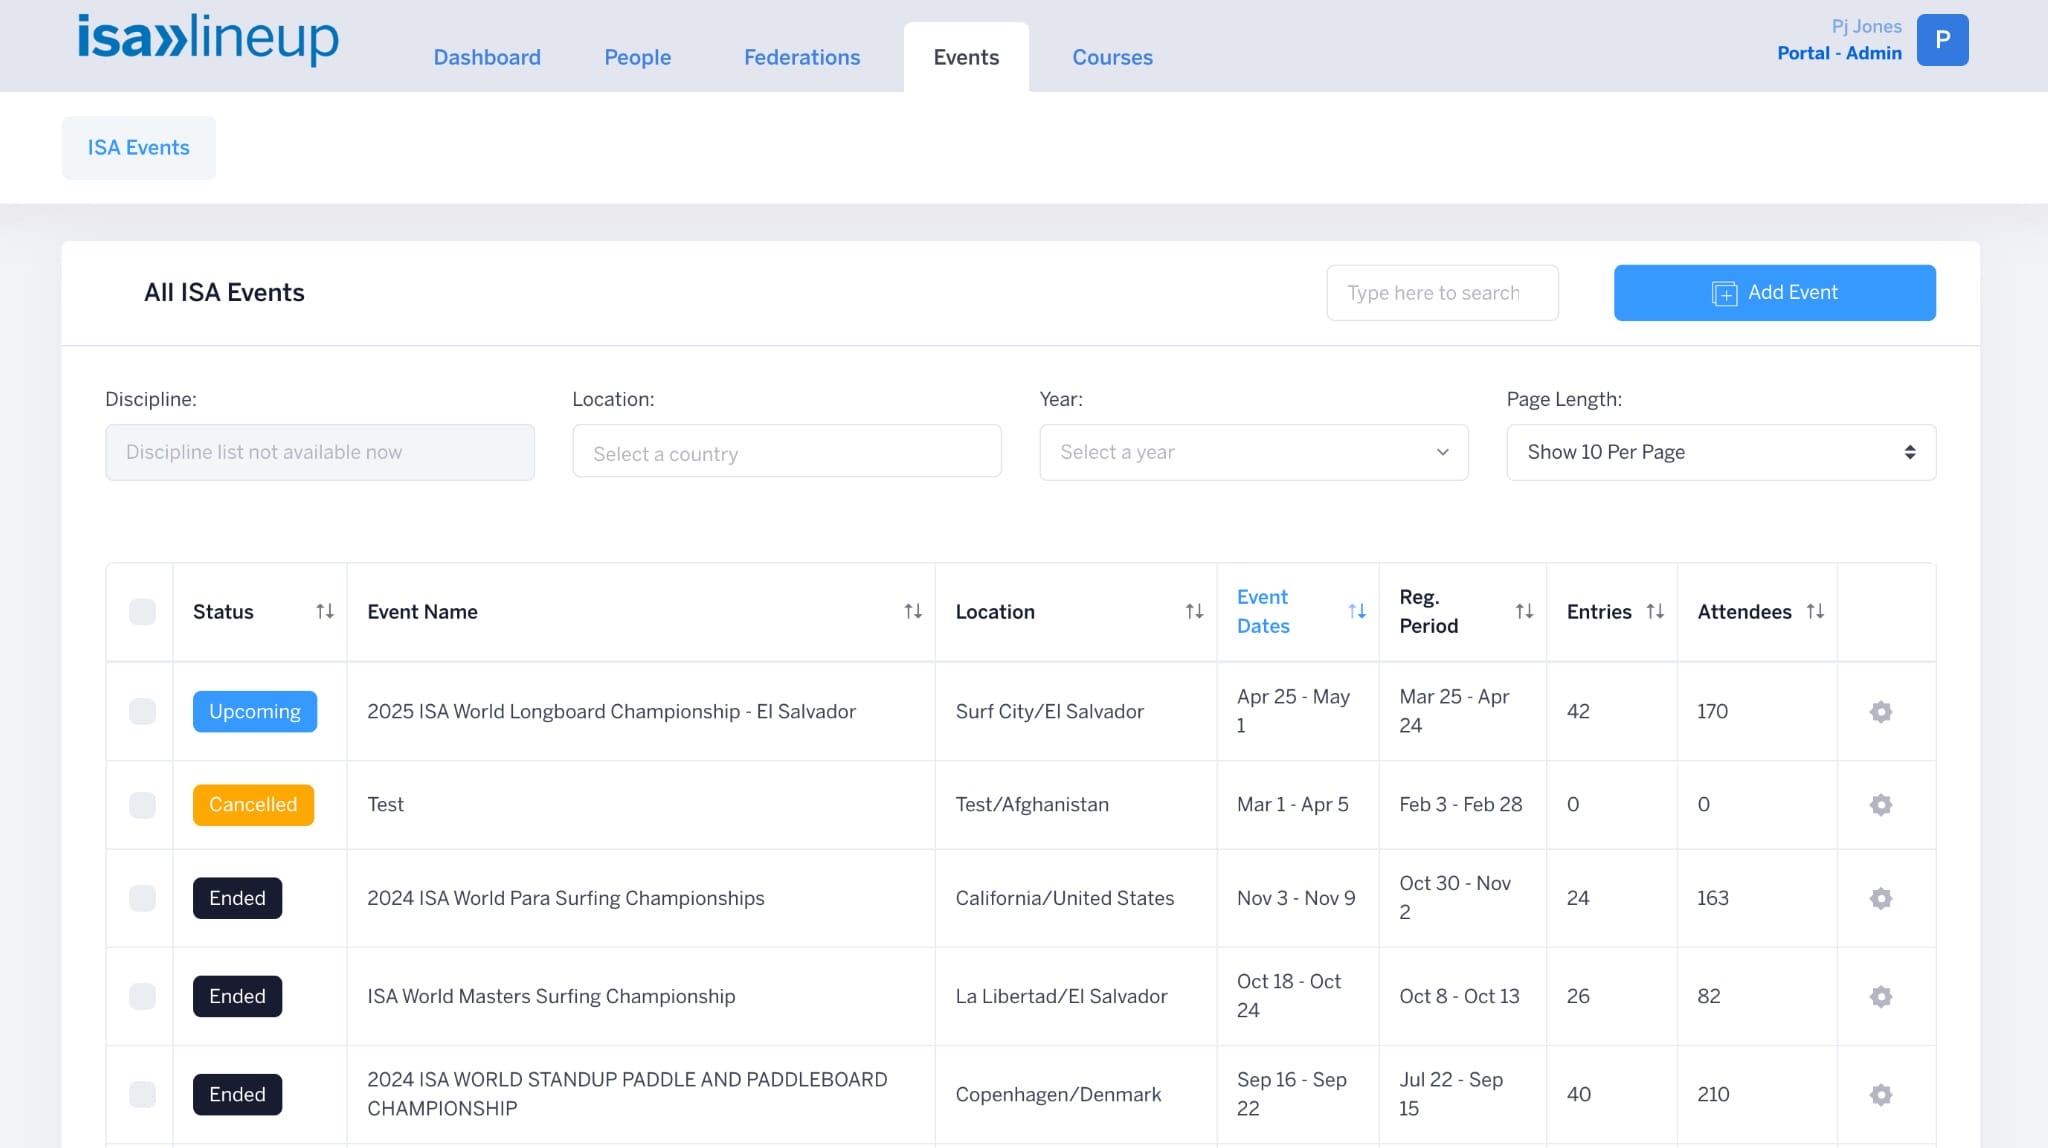Screen dimensions: 2048x1148
Task: Sort table by Location column arrows
Action: [x=1194, y=611]
